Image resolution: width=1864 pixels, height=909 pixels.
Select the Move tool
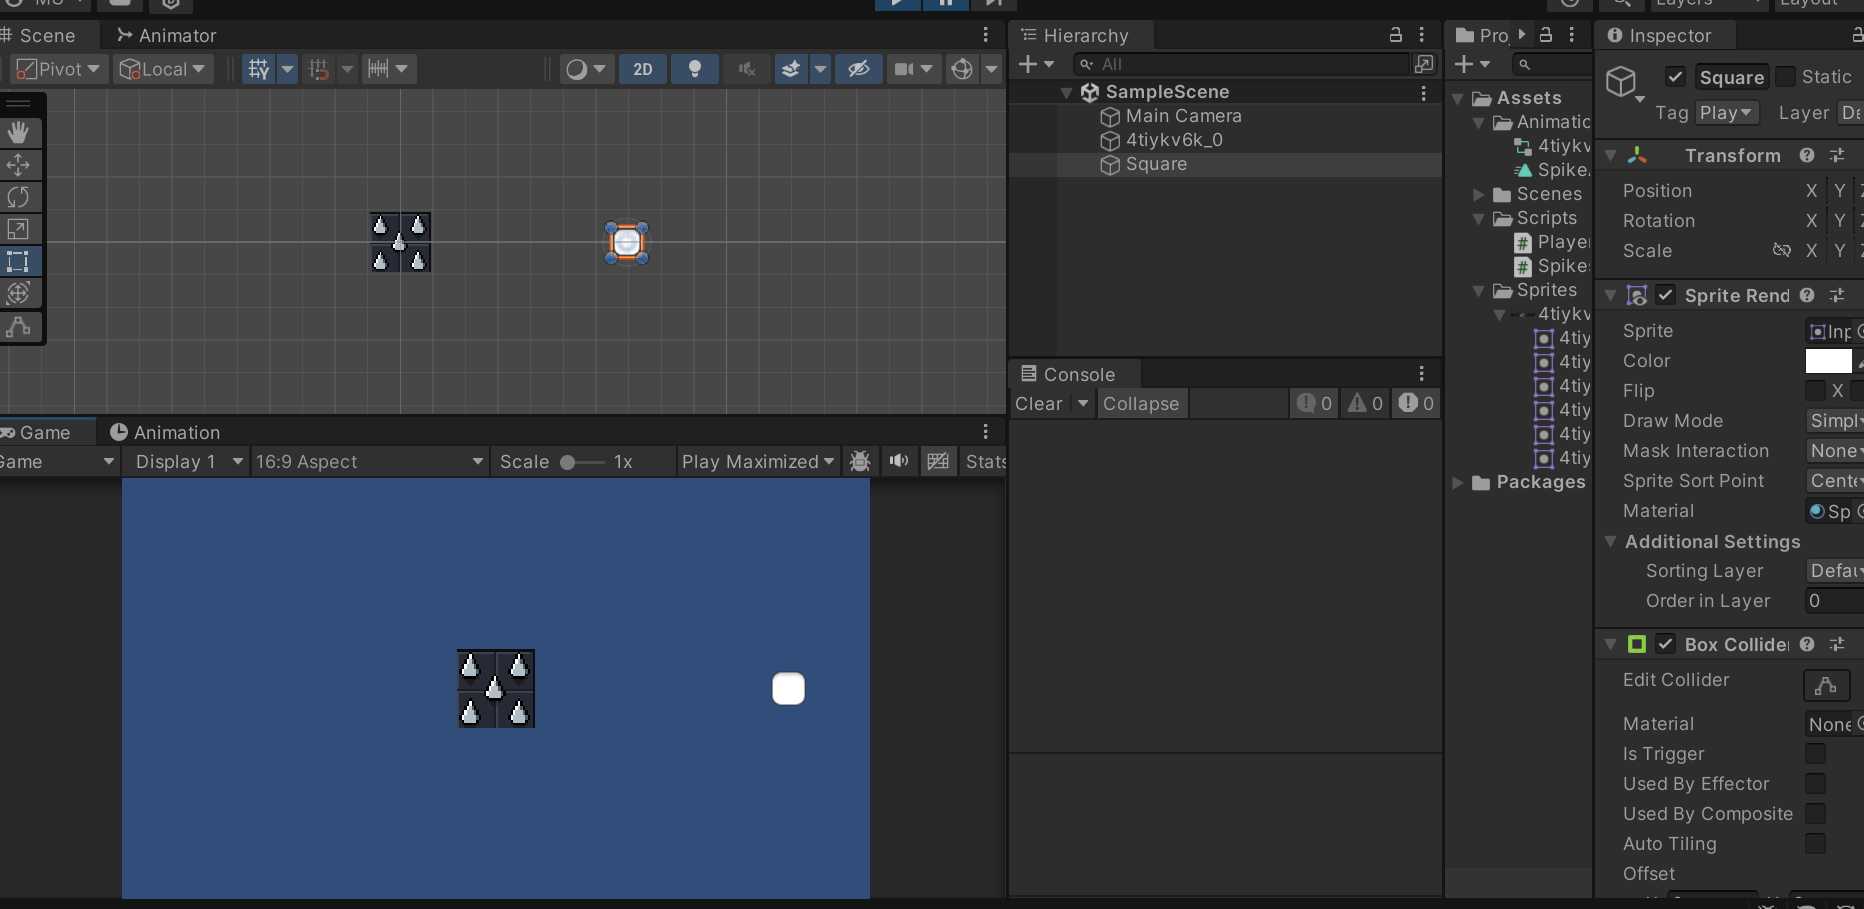pos(18,165)
